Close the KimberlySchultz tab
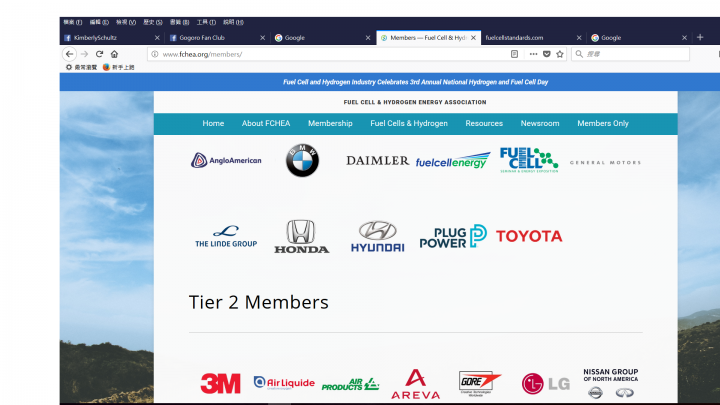 (x=157, y=38)
